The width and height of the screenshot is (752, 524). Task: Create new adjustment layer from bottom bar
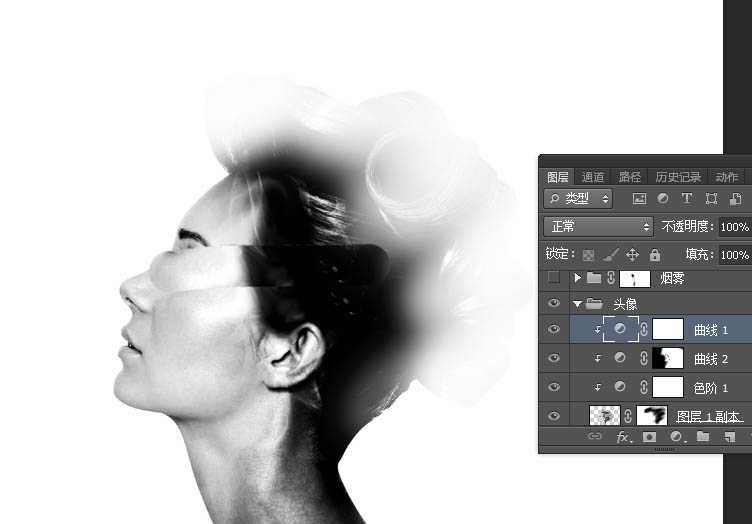click(x=676, y=437)
